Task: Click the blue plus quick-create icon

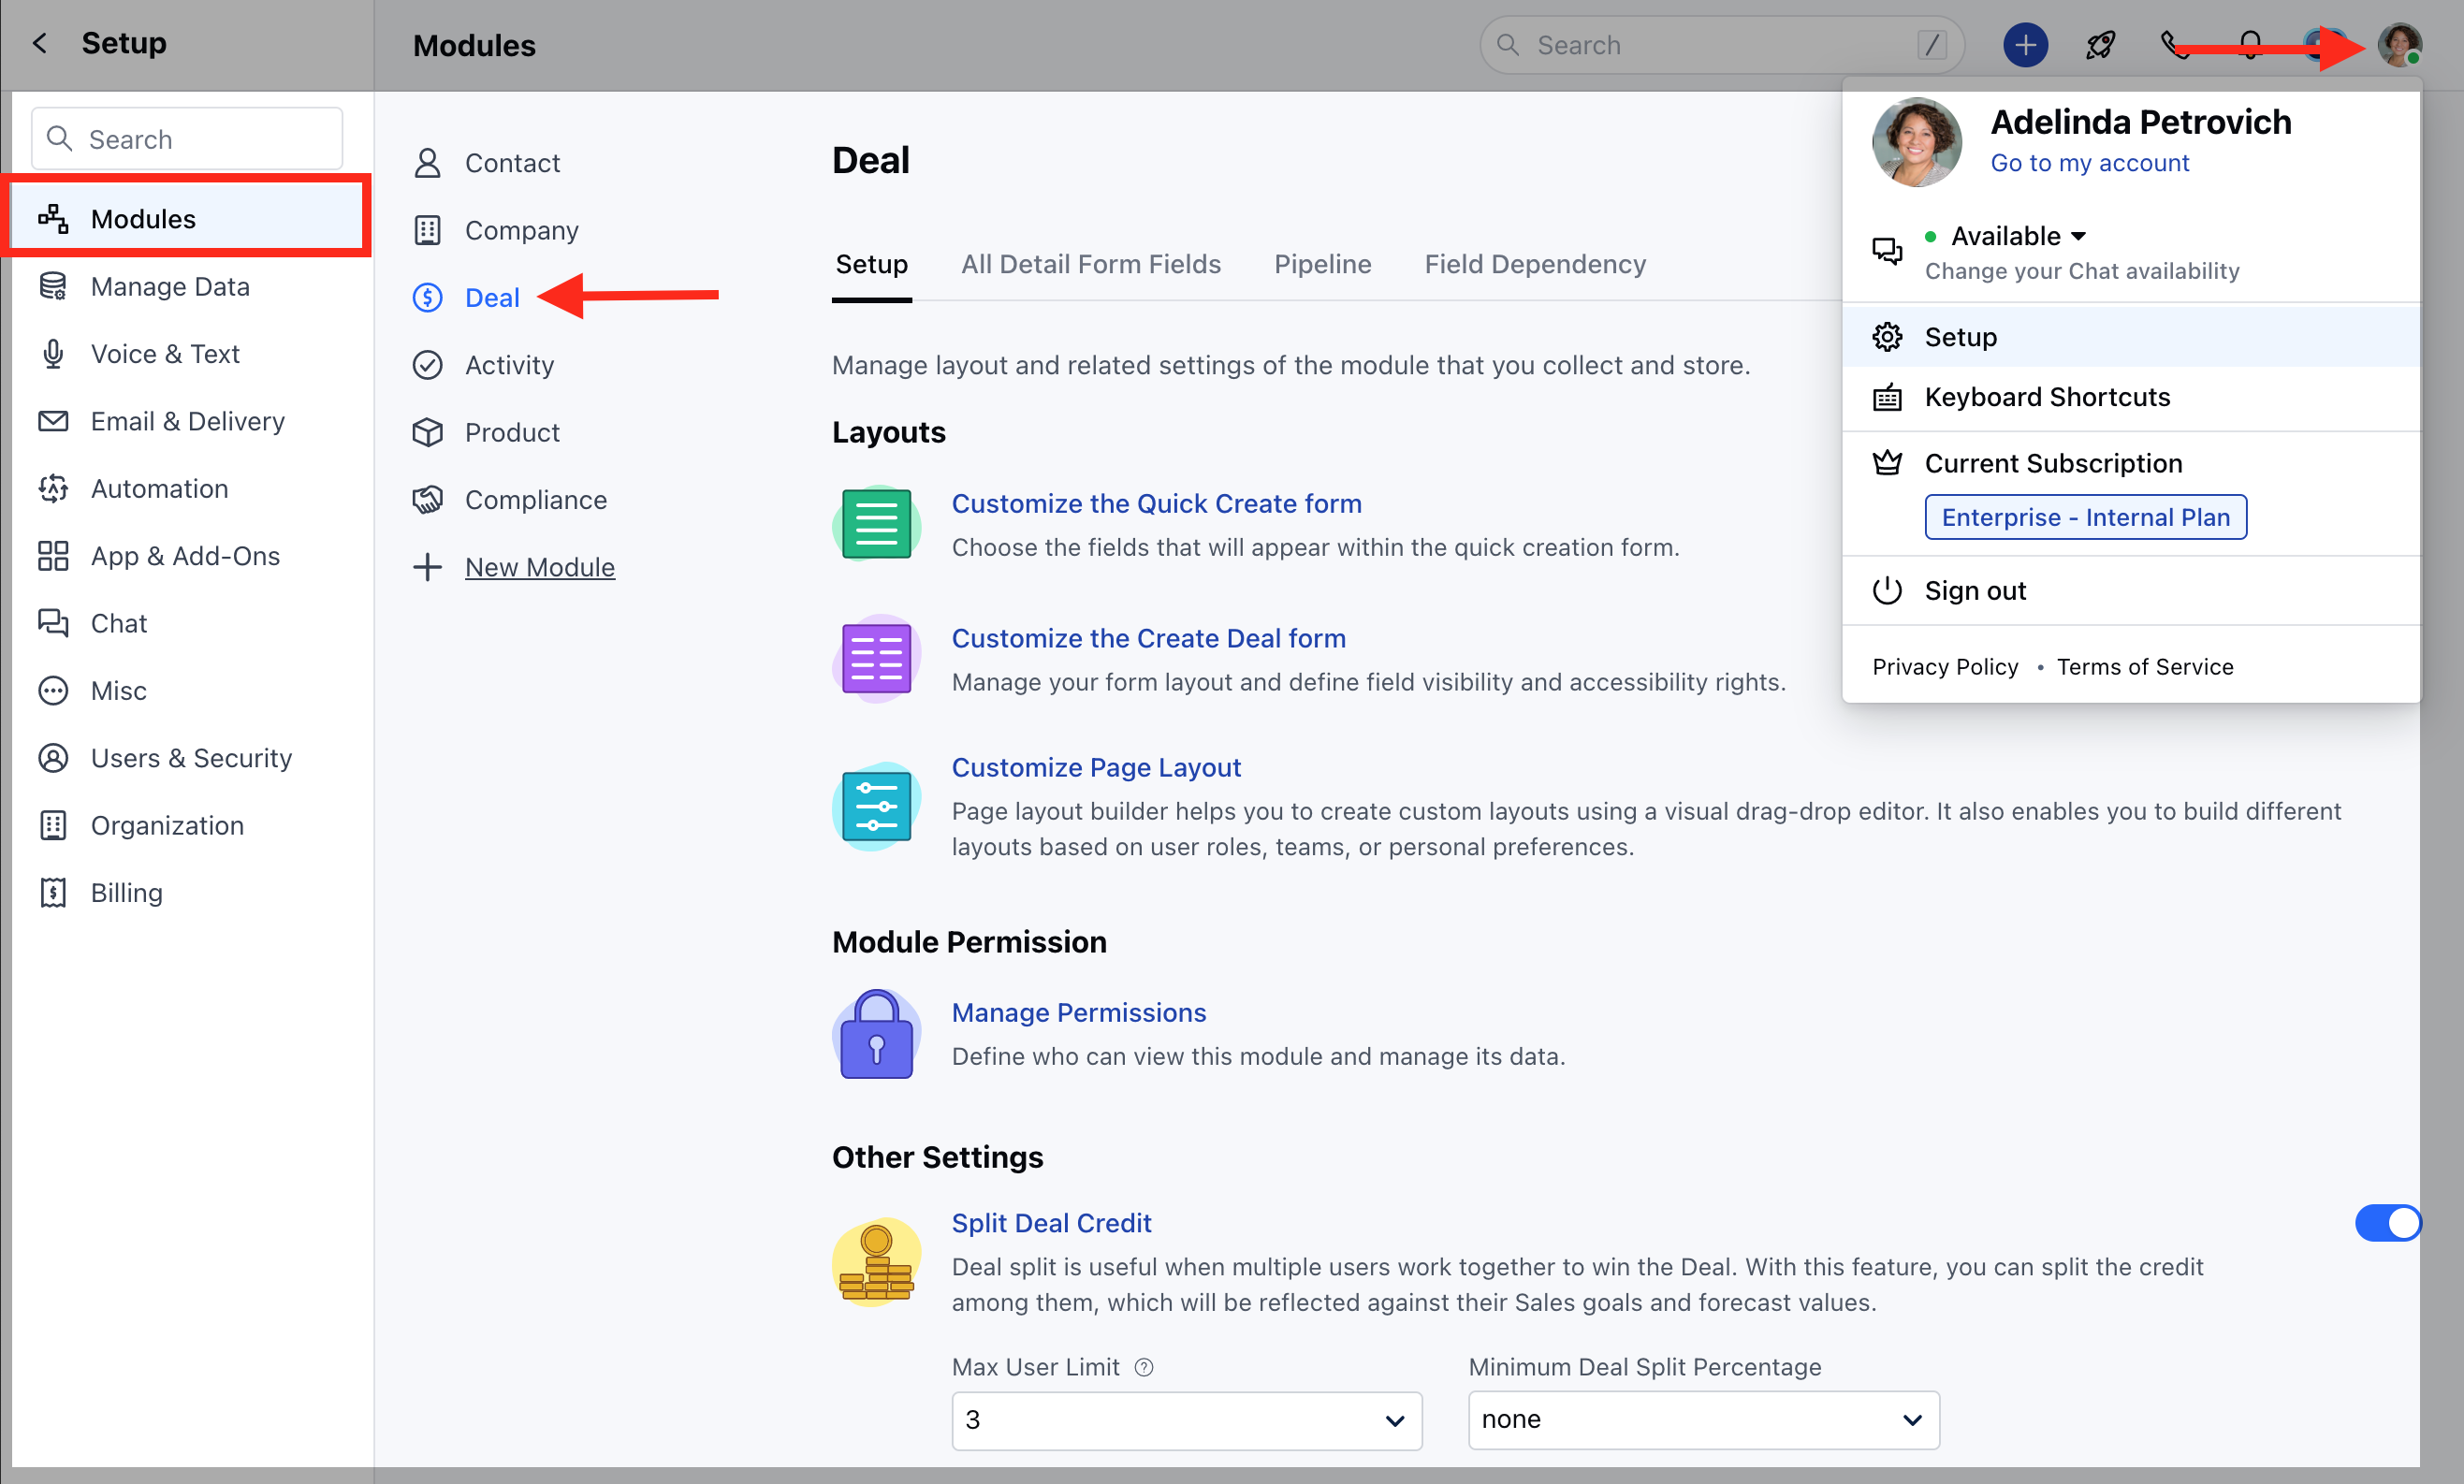Action: [x=2025, y=45]
